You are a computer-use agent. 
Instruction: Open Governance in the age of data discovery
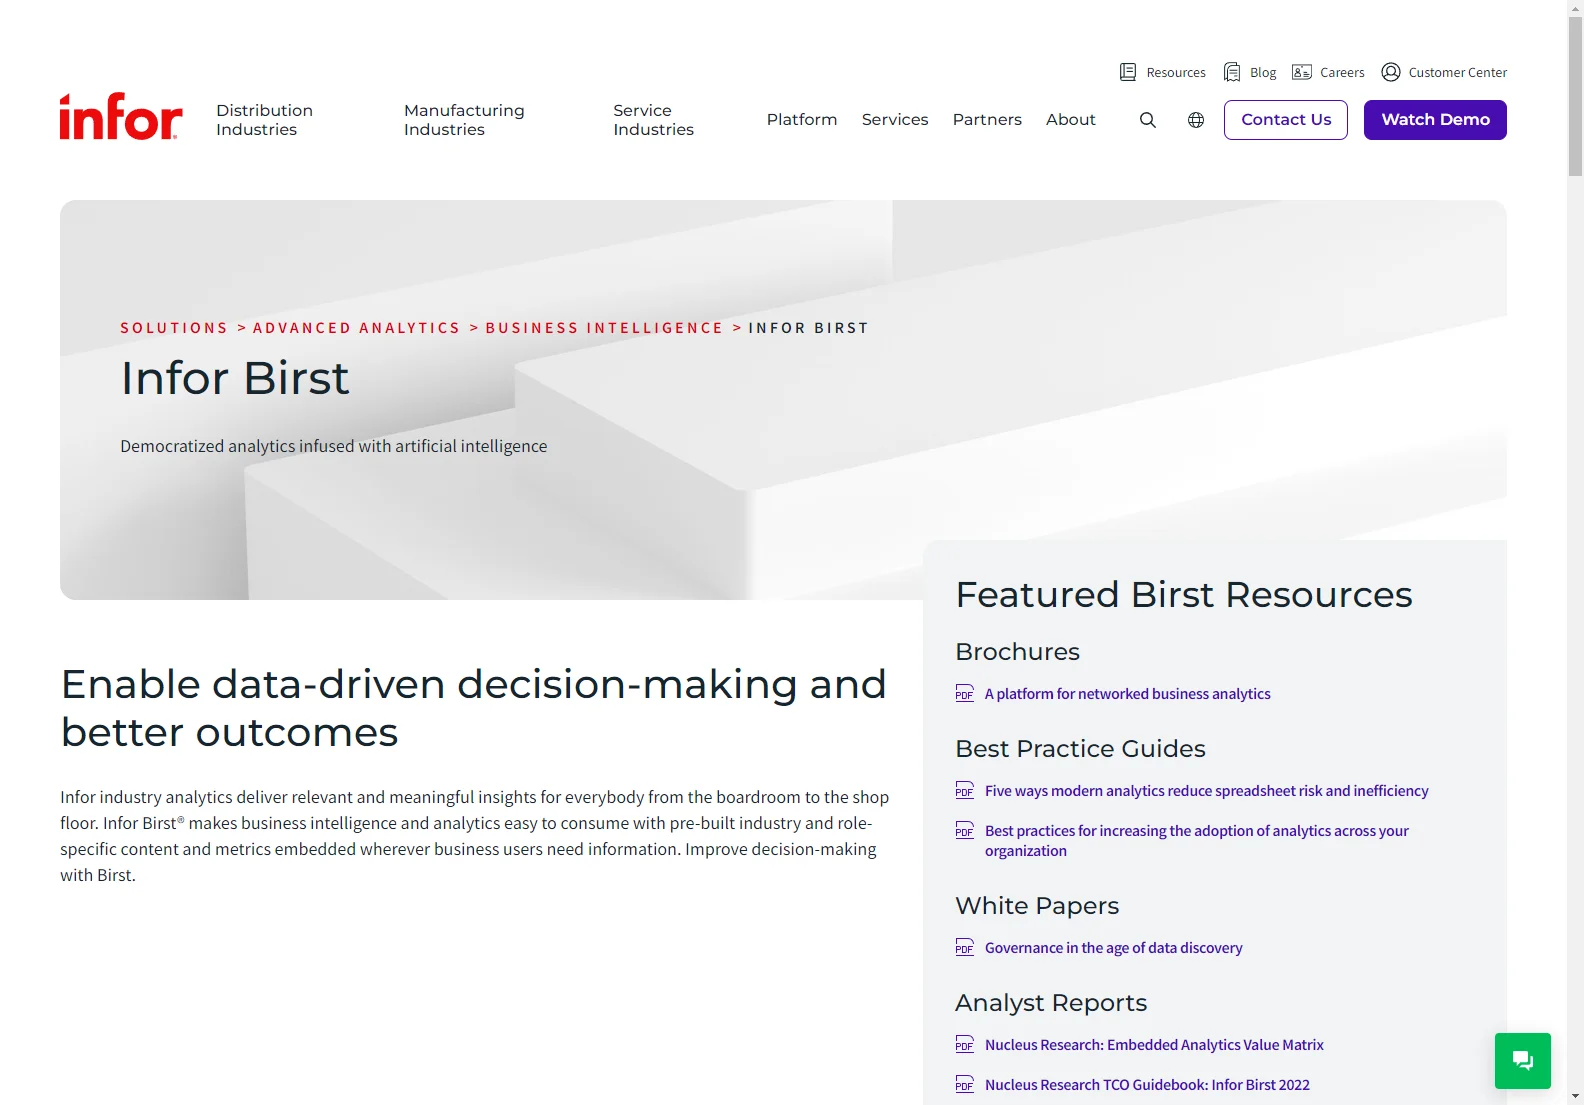click(x=1114, y=948)
